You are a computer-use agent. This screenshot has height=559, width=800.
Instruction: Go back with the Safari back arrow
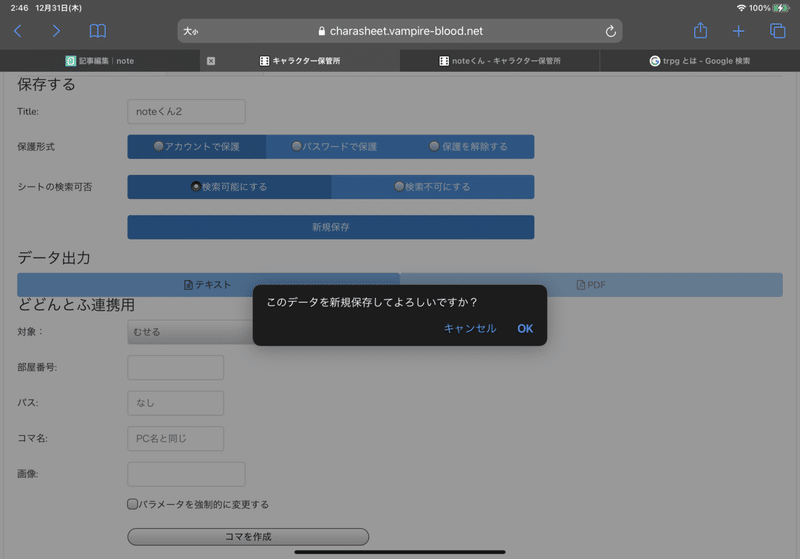(x=18, y=31)
